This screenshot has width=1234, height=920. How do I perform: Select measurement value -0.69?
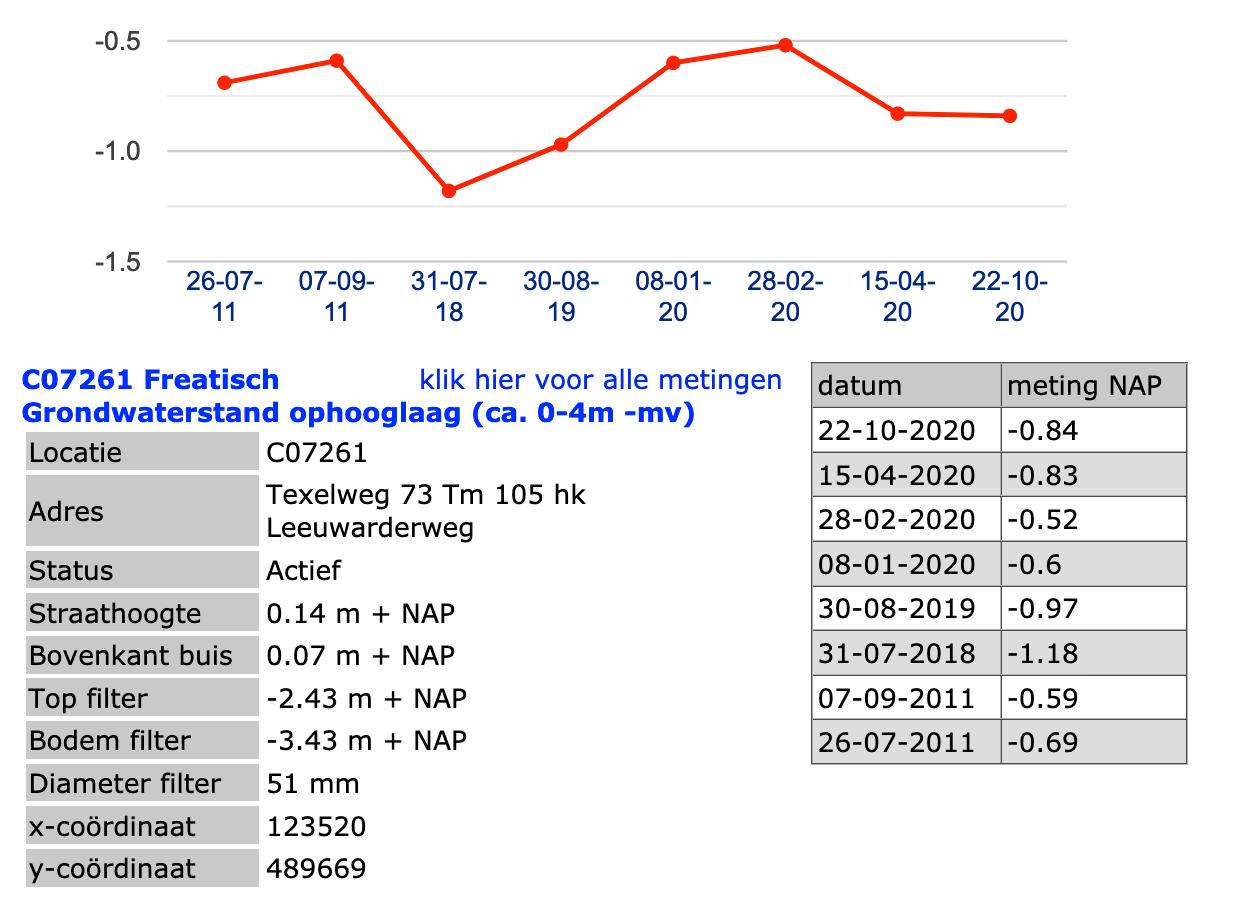pyautogui.click(x=1094, y=742)
